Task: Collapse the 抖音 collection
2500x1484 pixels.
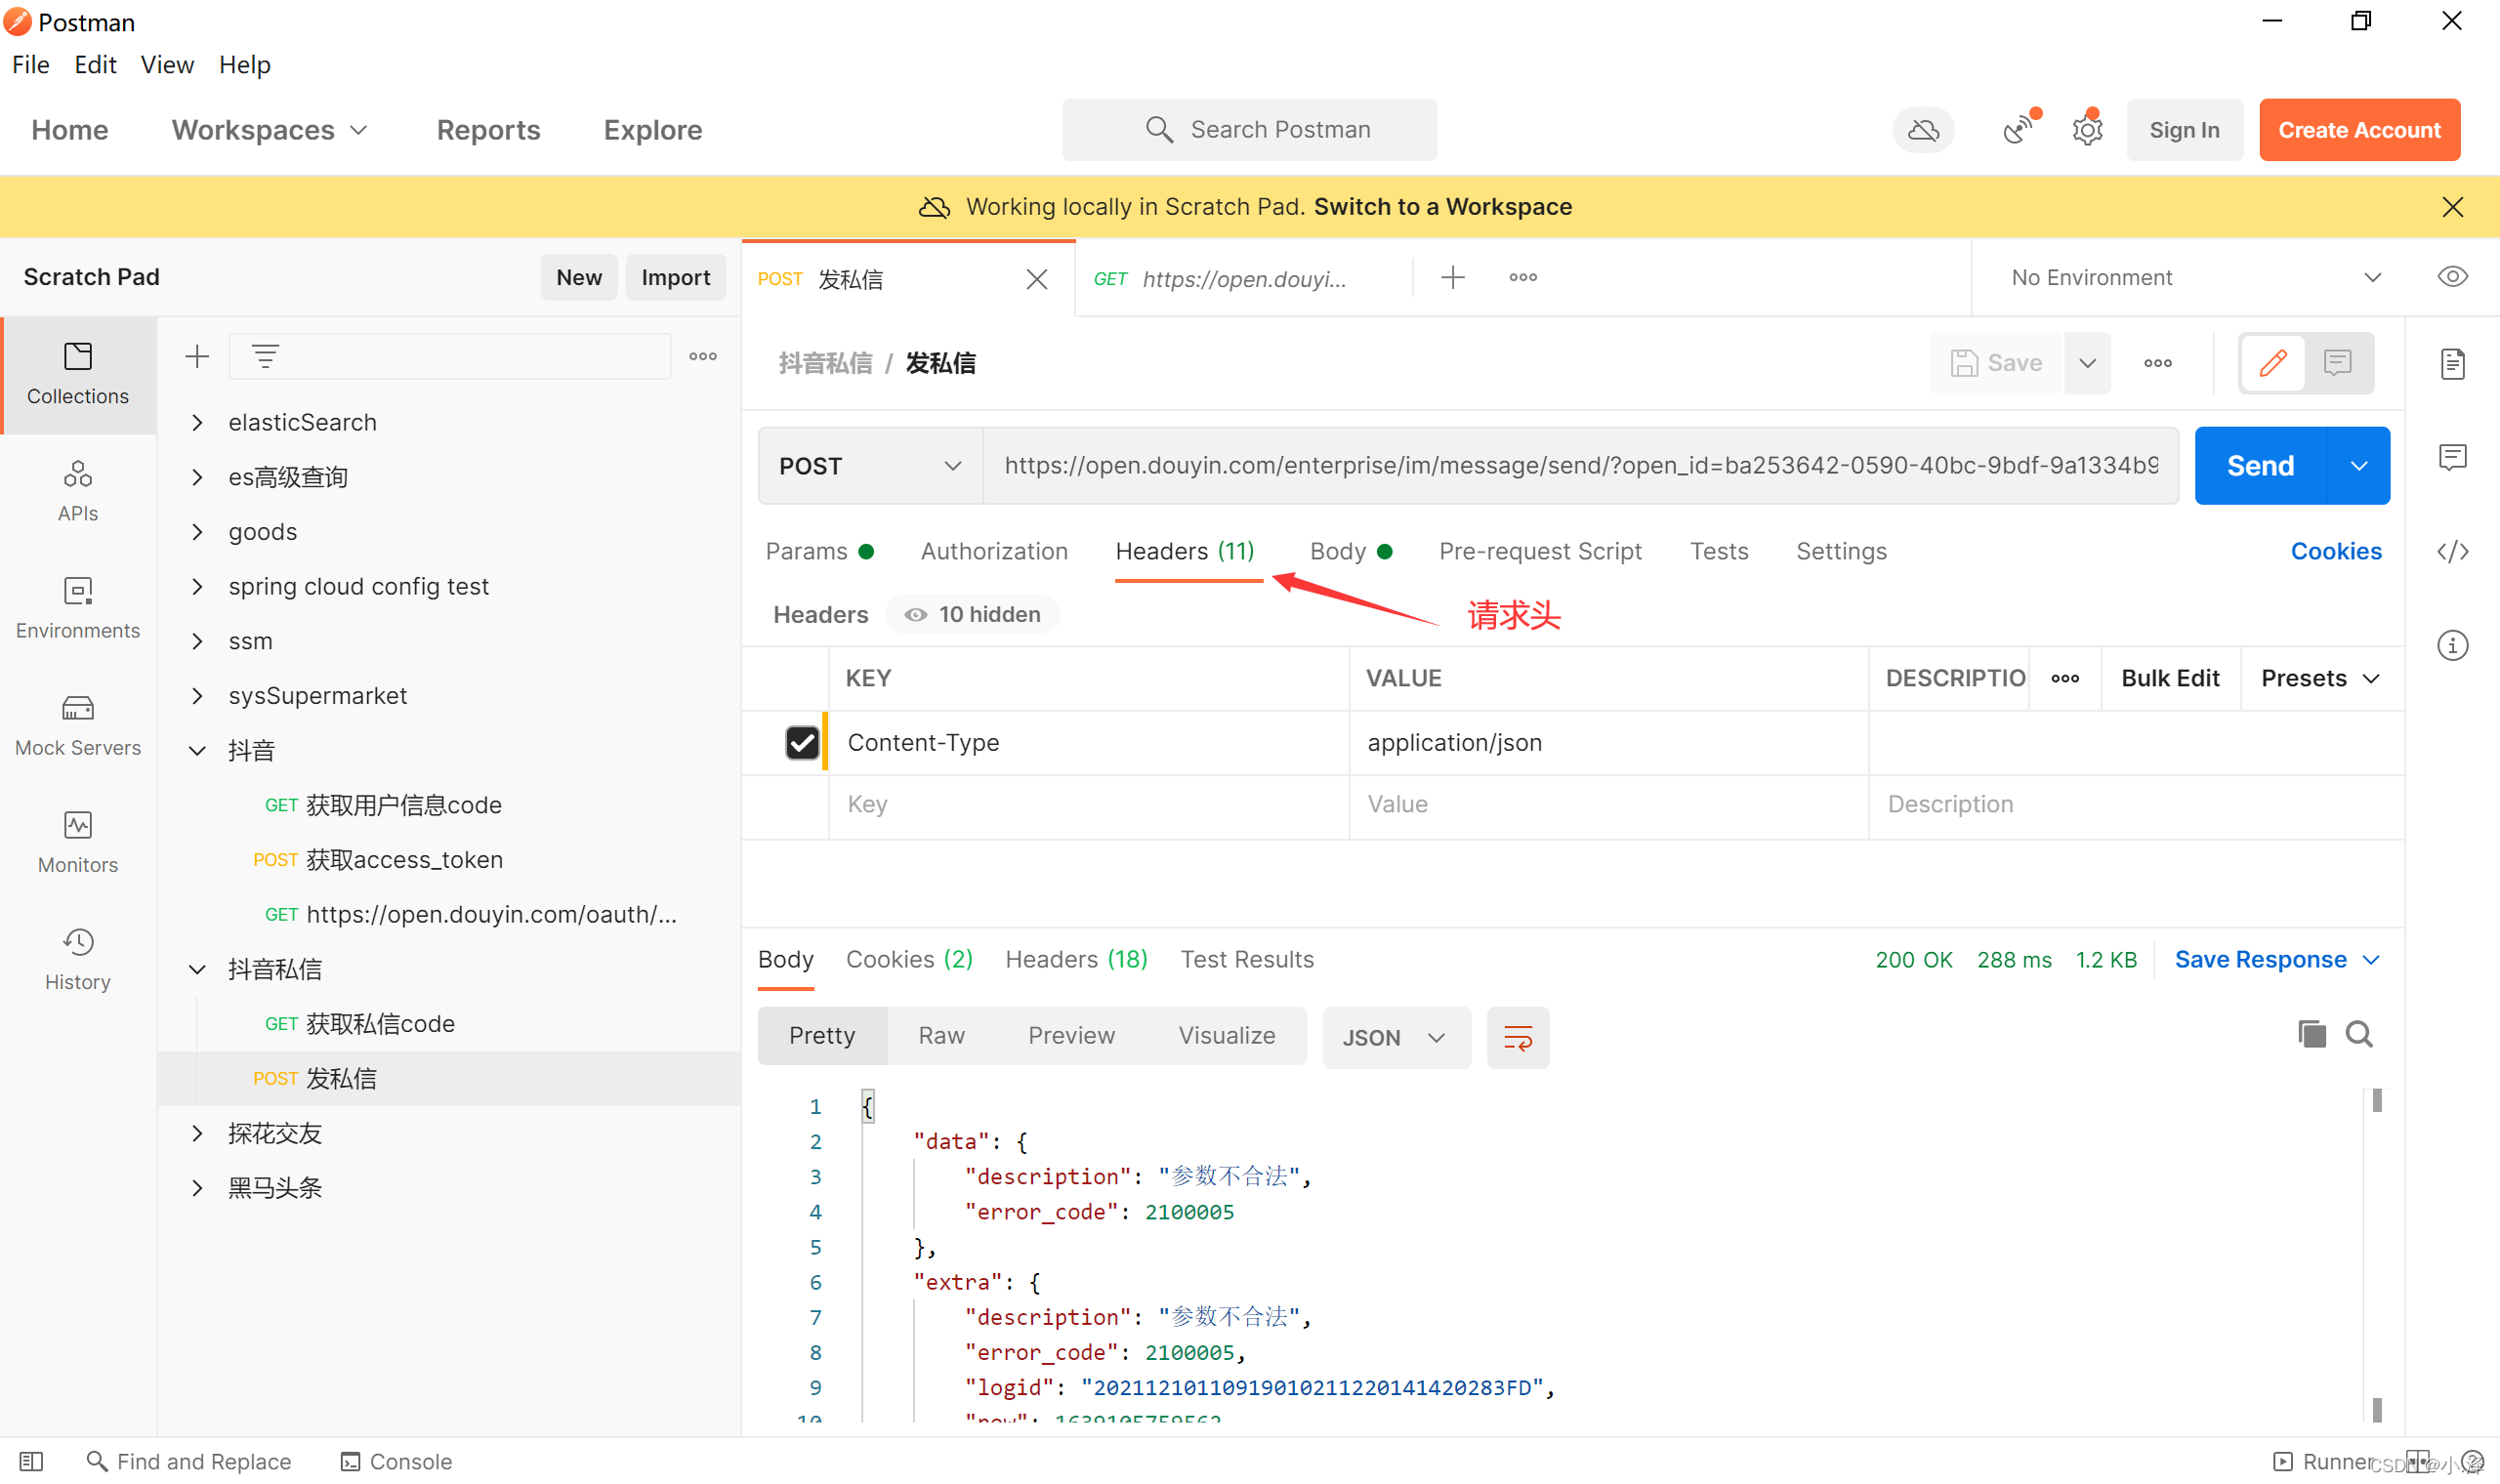Action: coord(198,750)
